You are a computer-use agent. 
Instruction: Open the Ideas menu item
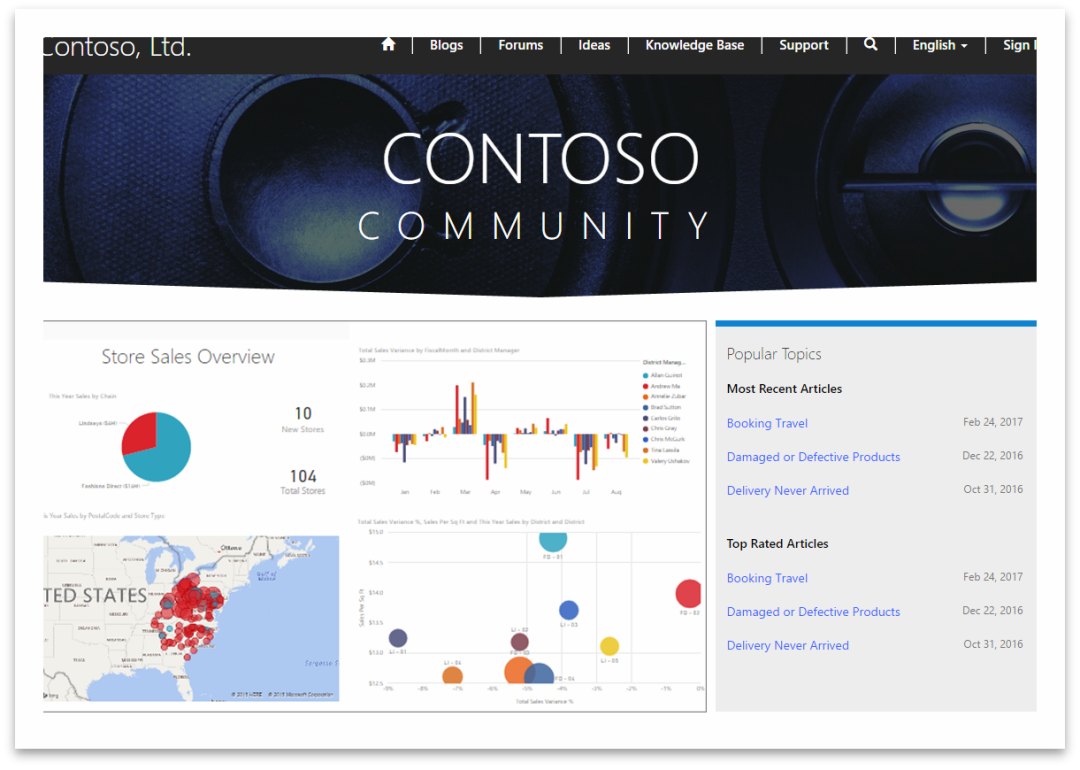pyautogui.click(x=594, y=45)
